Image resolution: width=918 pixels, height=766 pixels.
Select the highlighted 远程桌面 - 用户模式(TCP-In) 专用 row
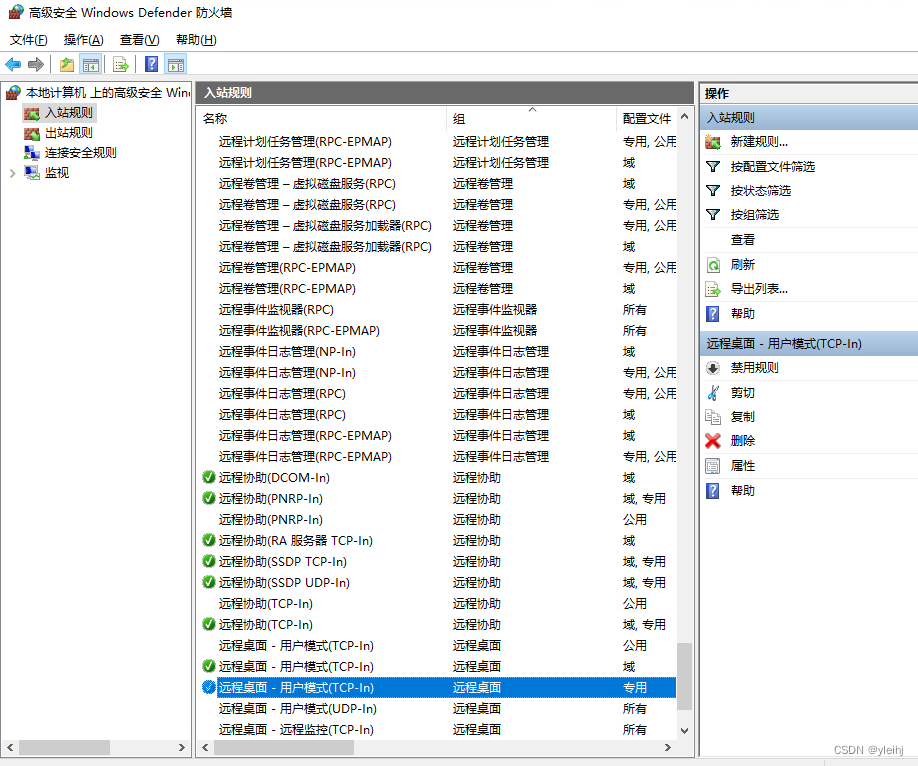tap(439, 688)
